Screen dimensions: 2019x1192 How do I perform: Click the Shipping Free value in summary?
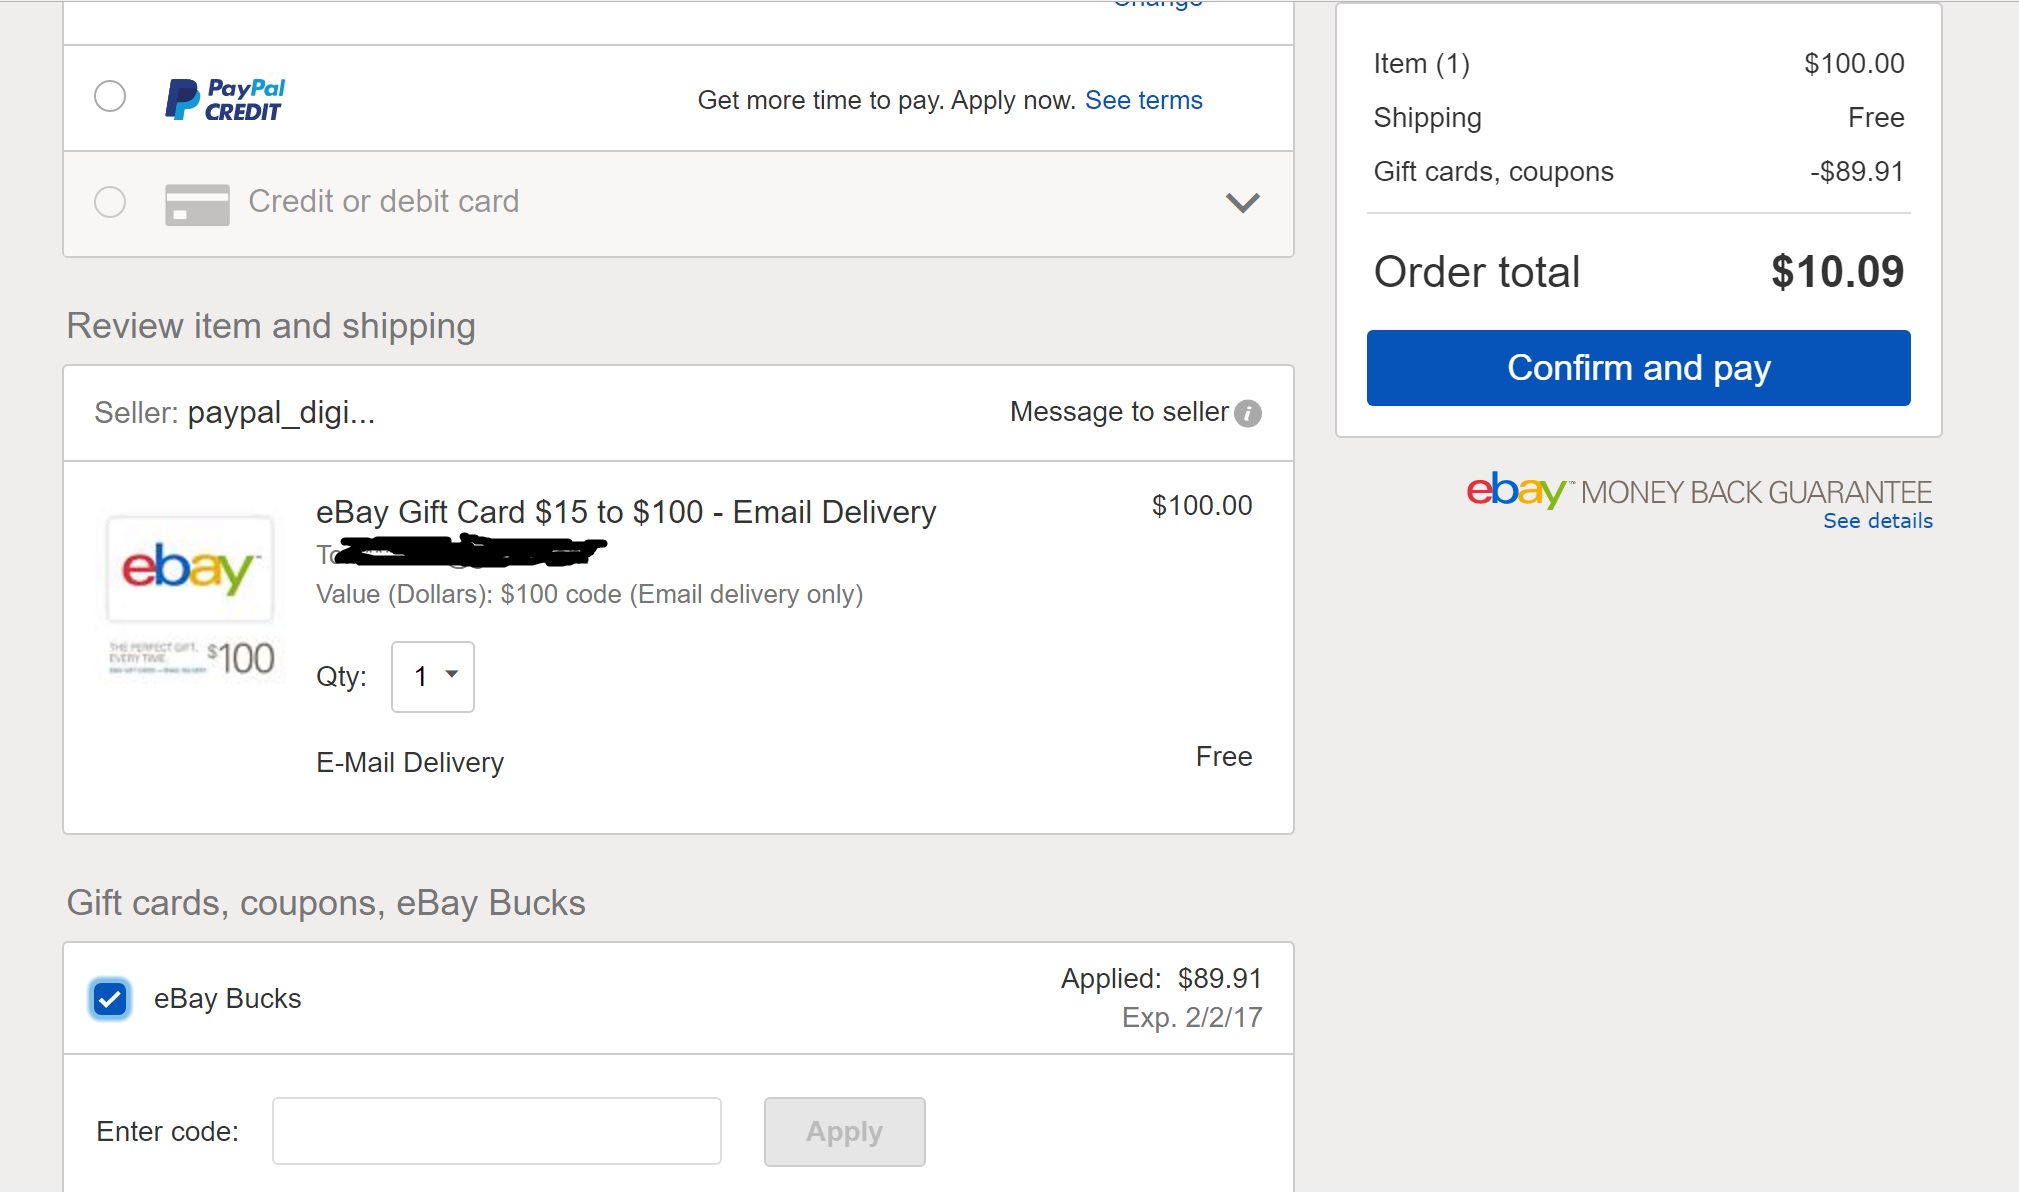tap(1876, 118)
